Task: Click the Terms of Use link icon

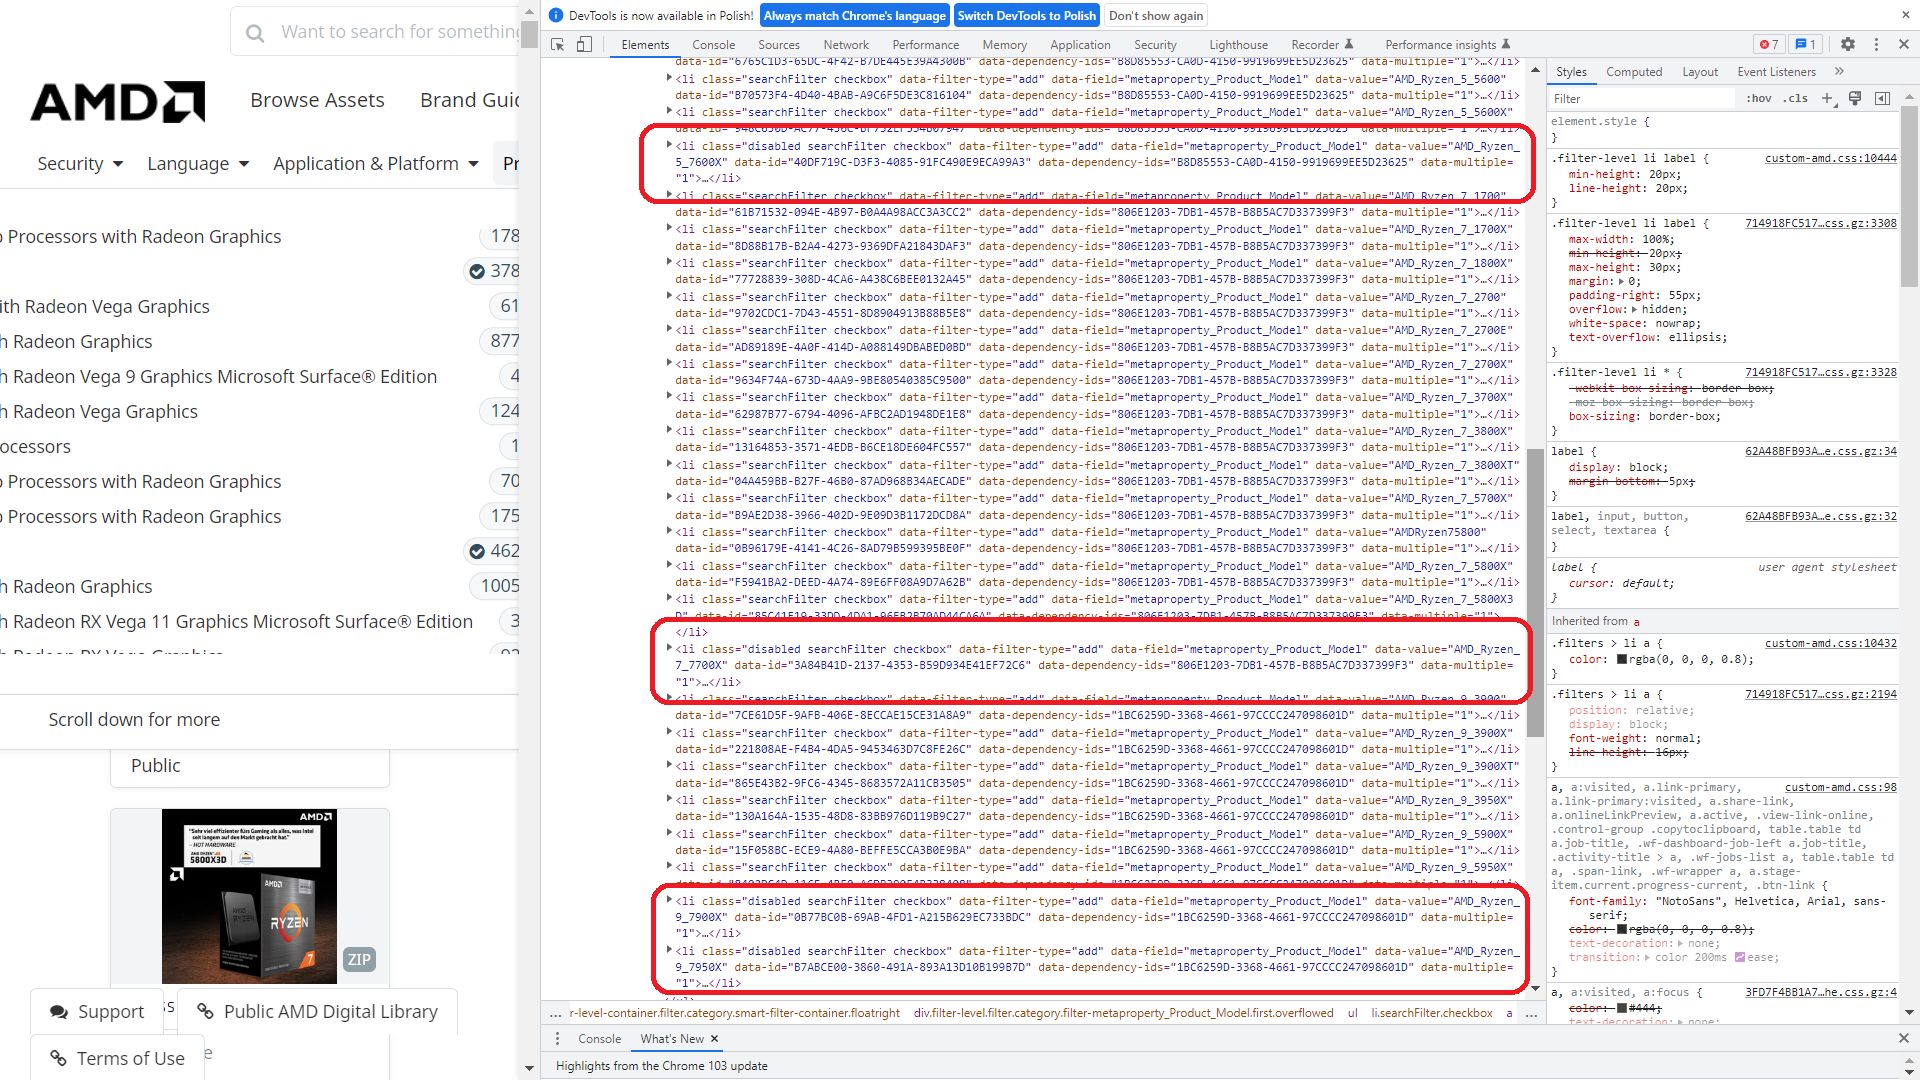Action: coord(59,1058)
